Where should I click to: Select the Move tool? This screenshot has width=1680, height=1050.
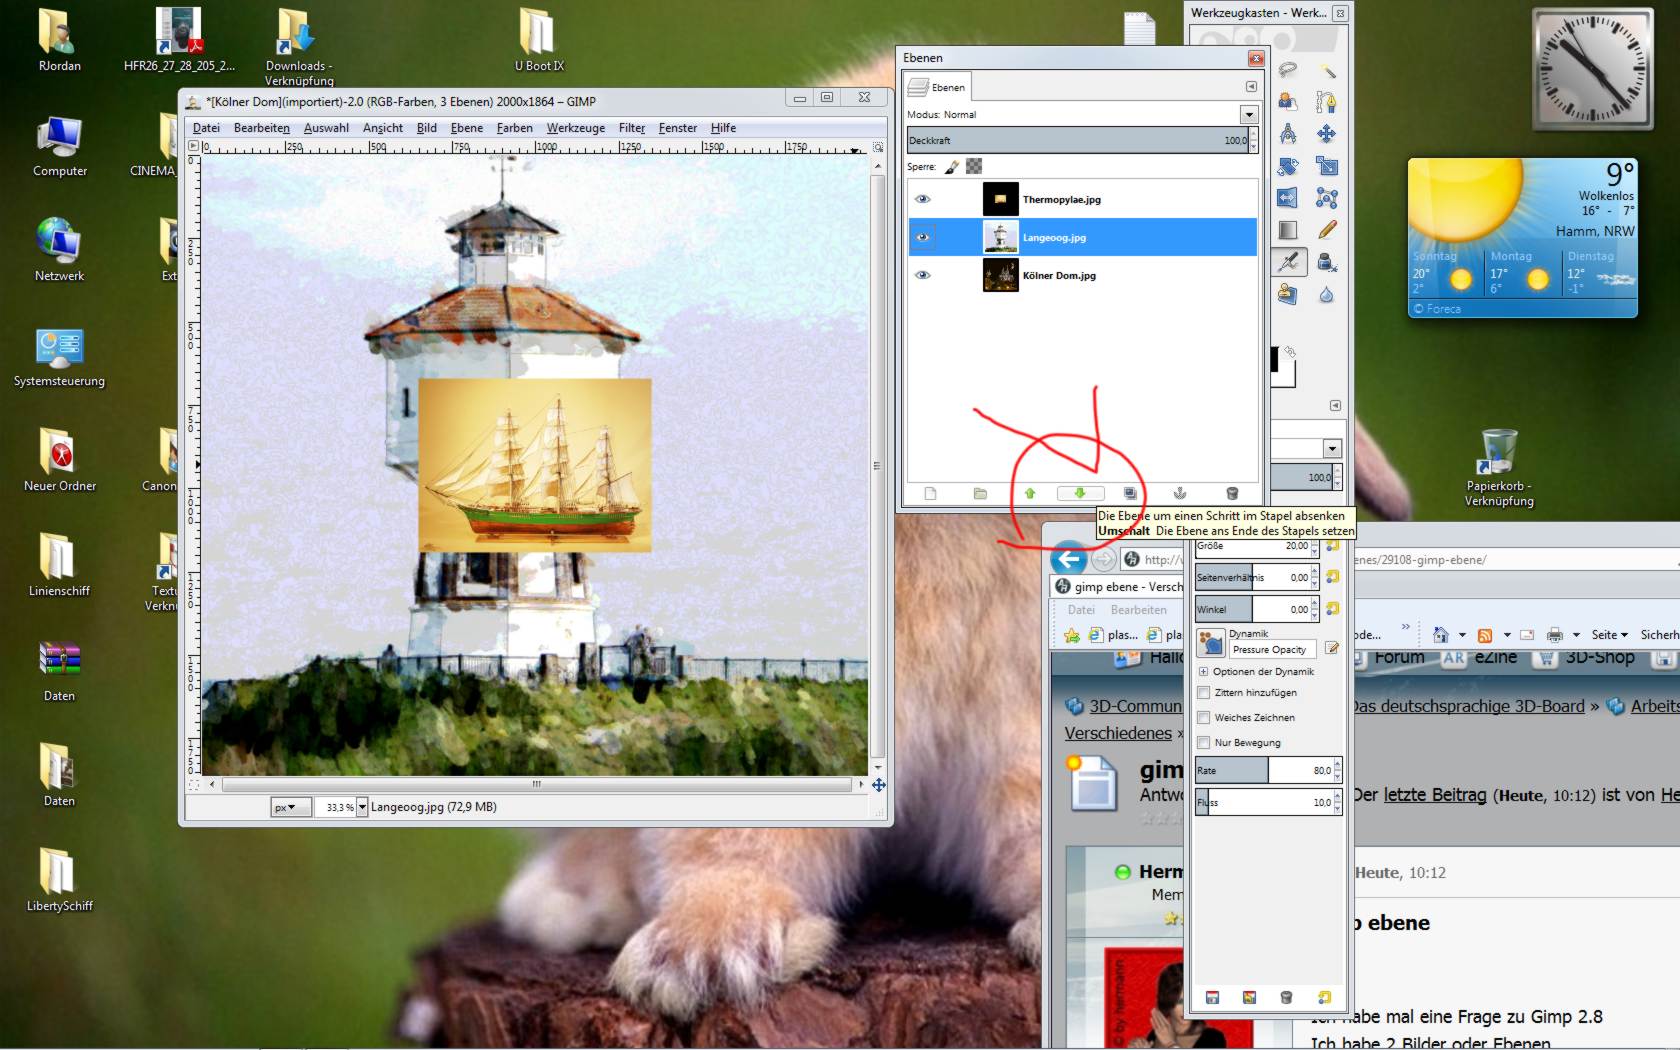pyautogui.click(x=1327, y=134)
